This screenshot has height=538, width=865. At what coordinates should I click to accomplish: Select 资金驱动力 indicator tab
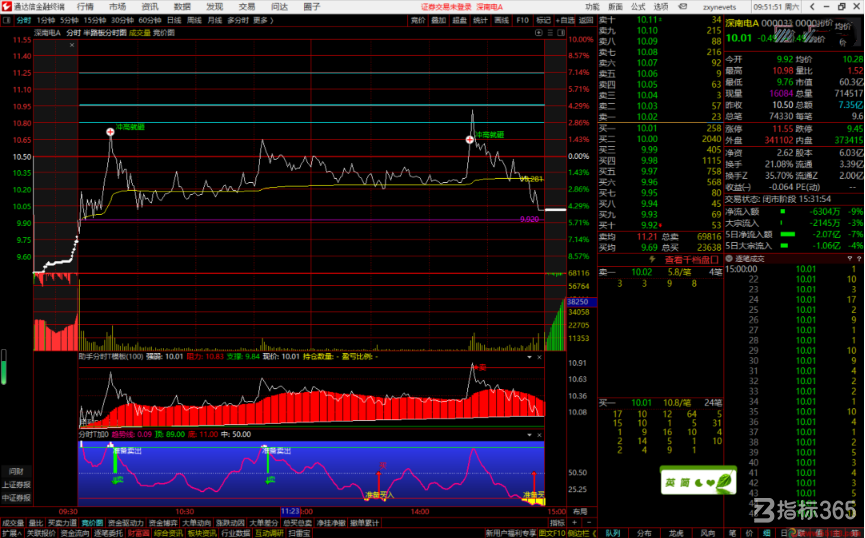[x=126, y=523]
